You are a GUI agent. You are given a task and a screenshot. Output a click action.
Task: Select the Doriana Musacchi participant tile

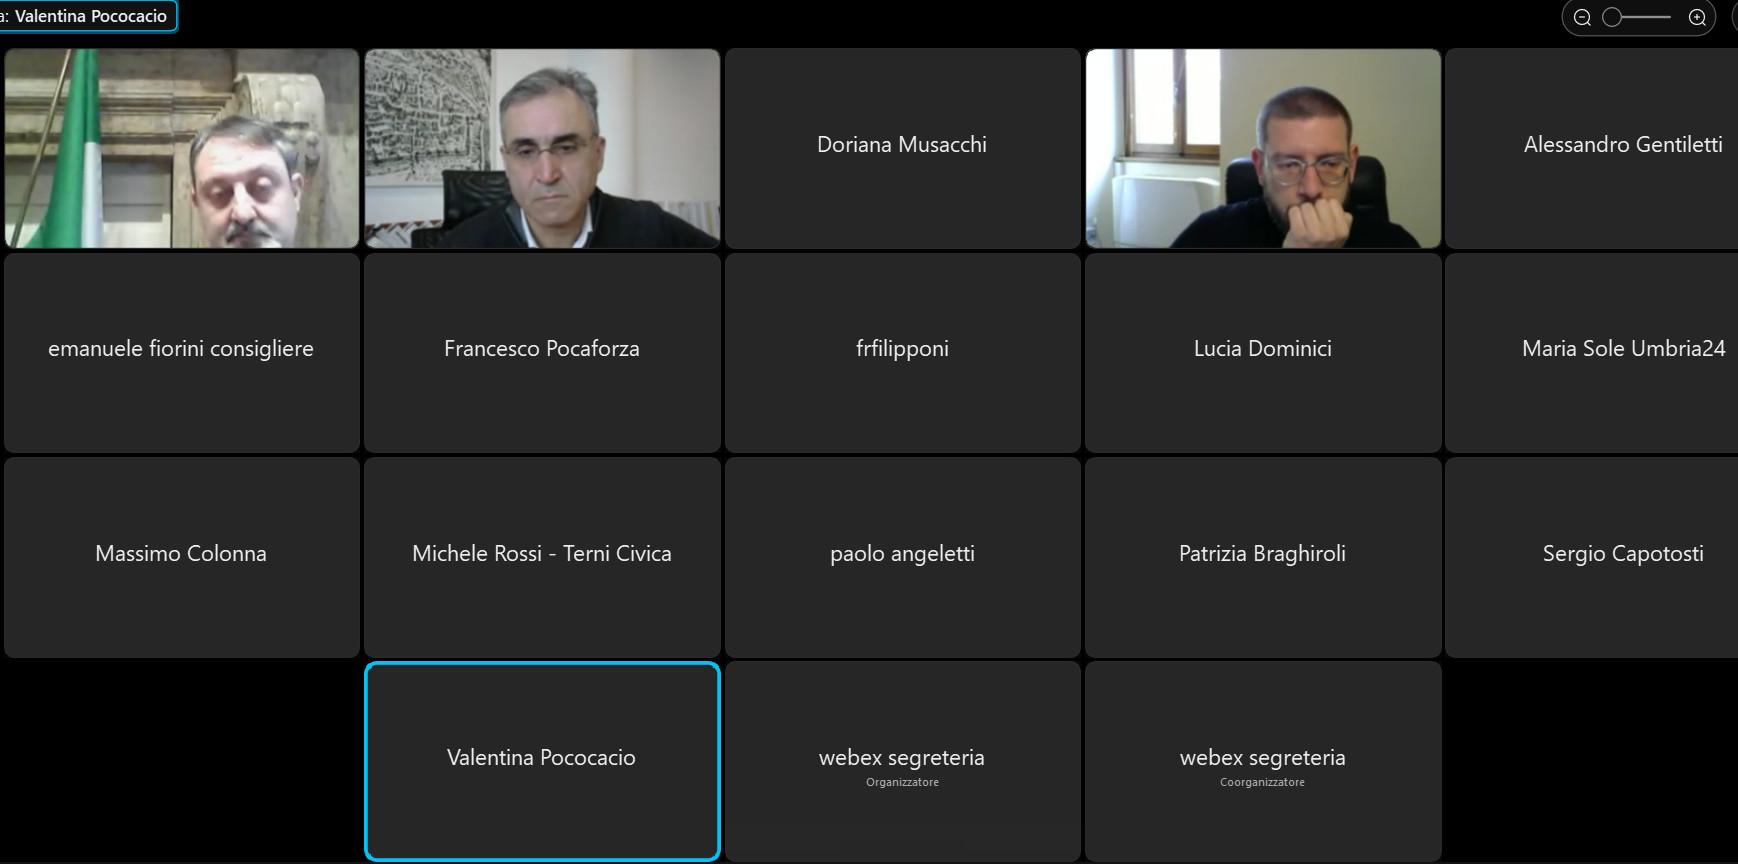pyautogui.click(x=902, y=148)
